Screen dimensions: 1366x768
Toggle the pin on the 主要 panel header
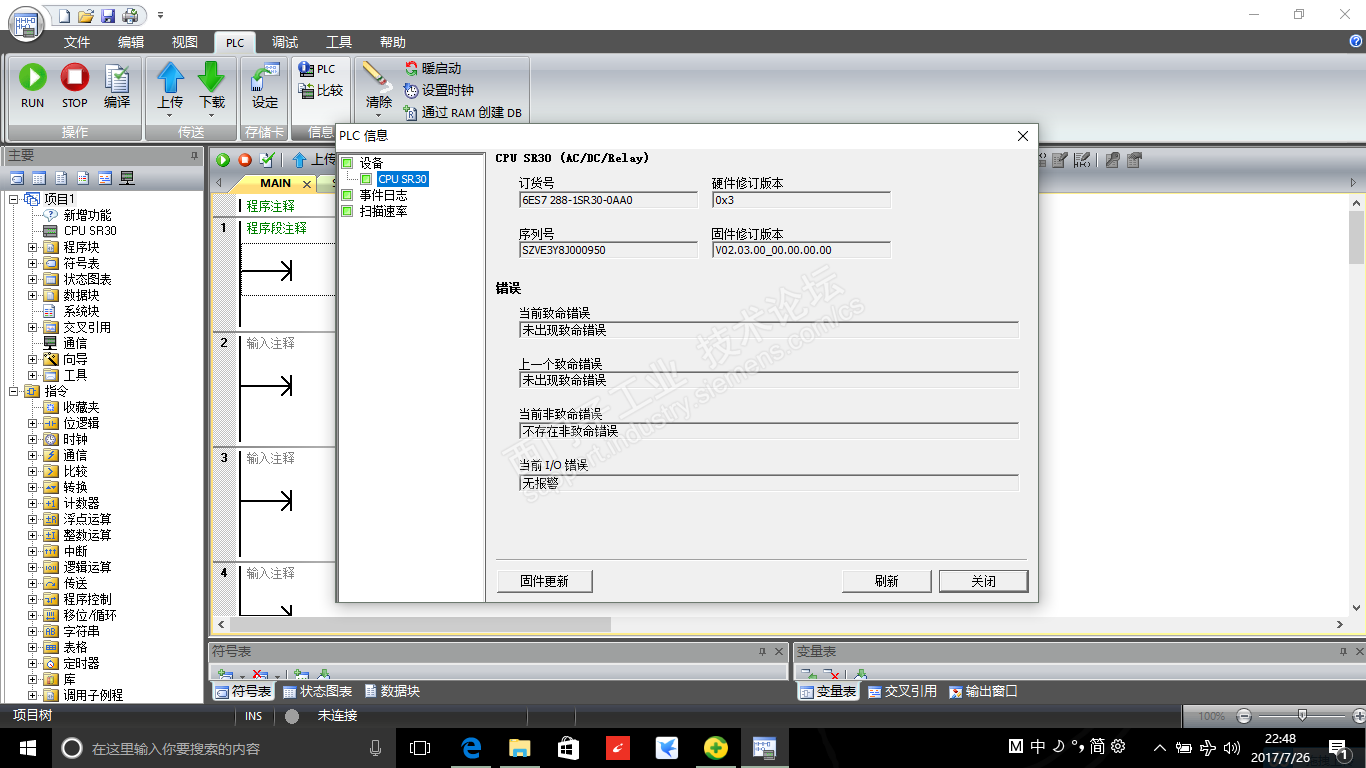(x=195, y=156)
